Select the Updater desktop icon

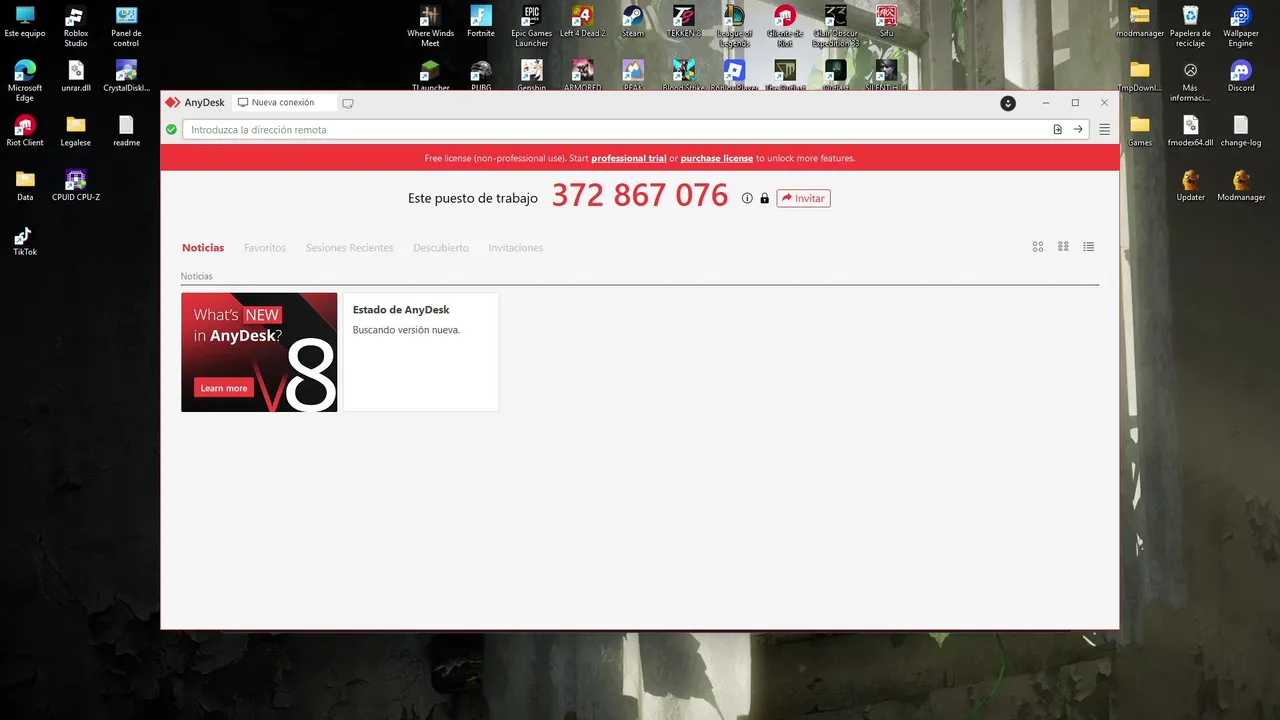pos(1190,185)
